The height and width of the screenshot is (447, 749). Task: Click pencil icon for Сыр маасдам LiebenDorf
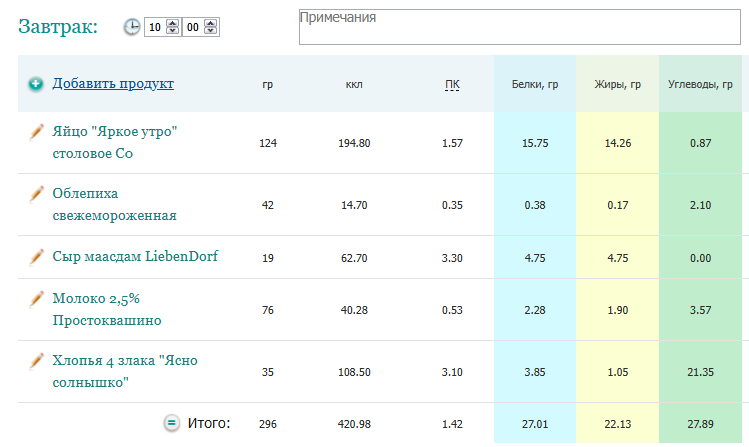point(36,256)
